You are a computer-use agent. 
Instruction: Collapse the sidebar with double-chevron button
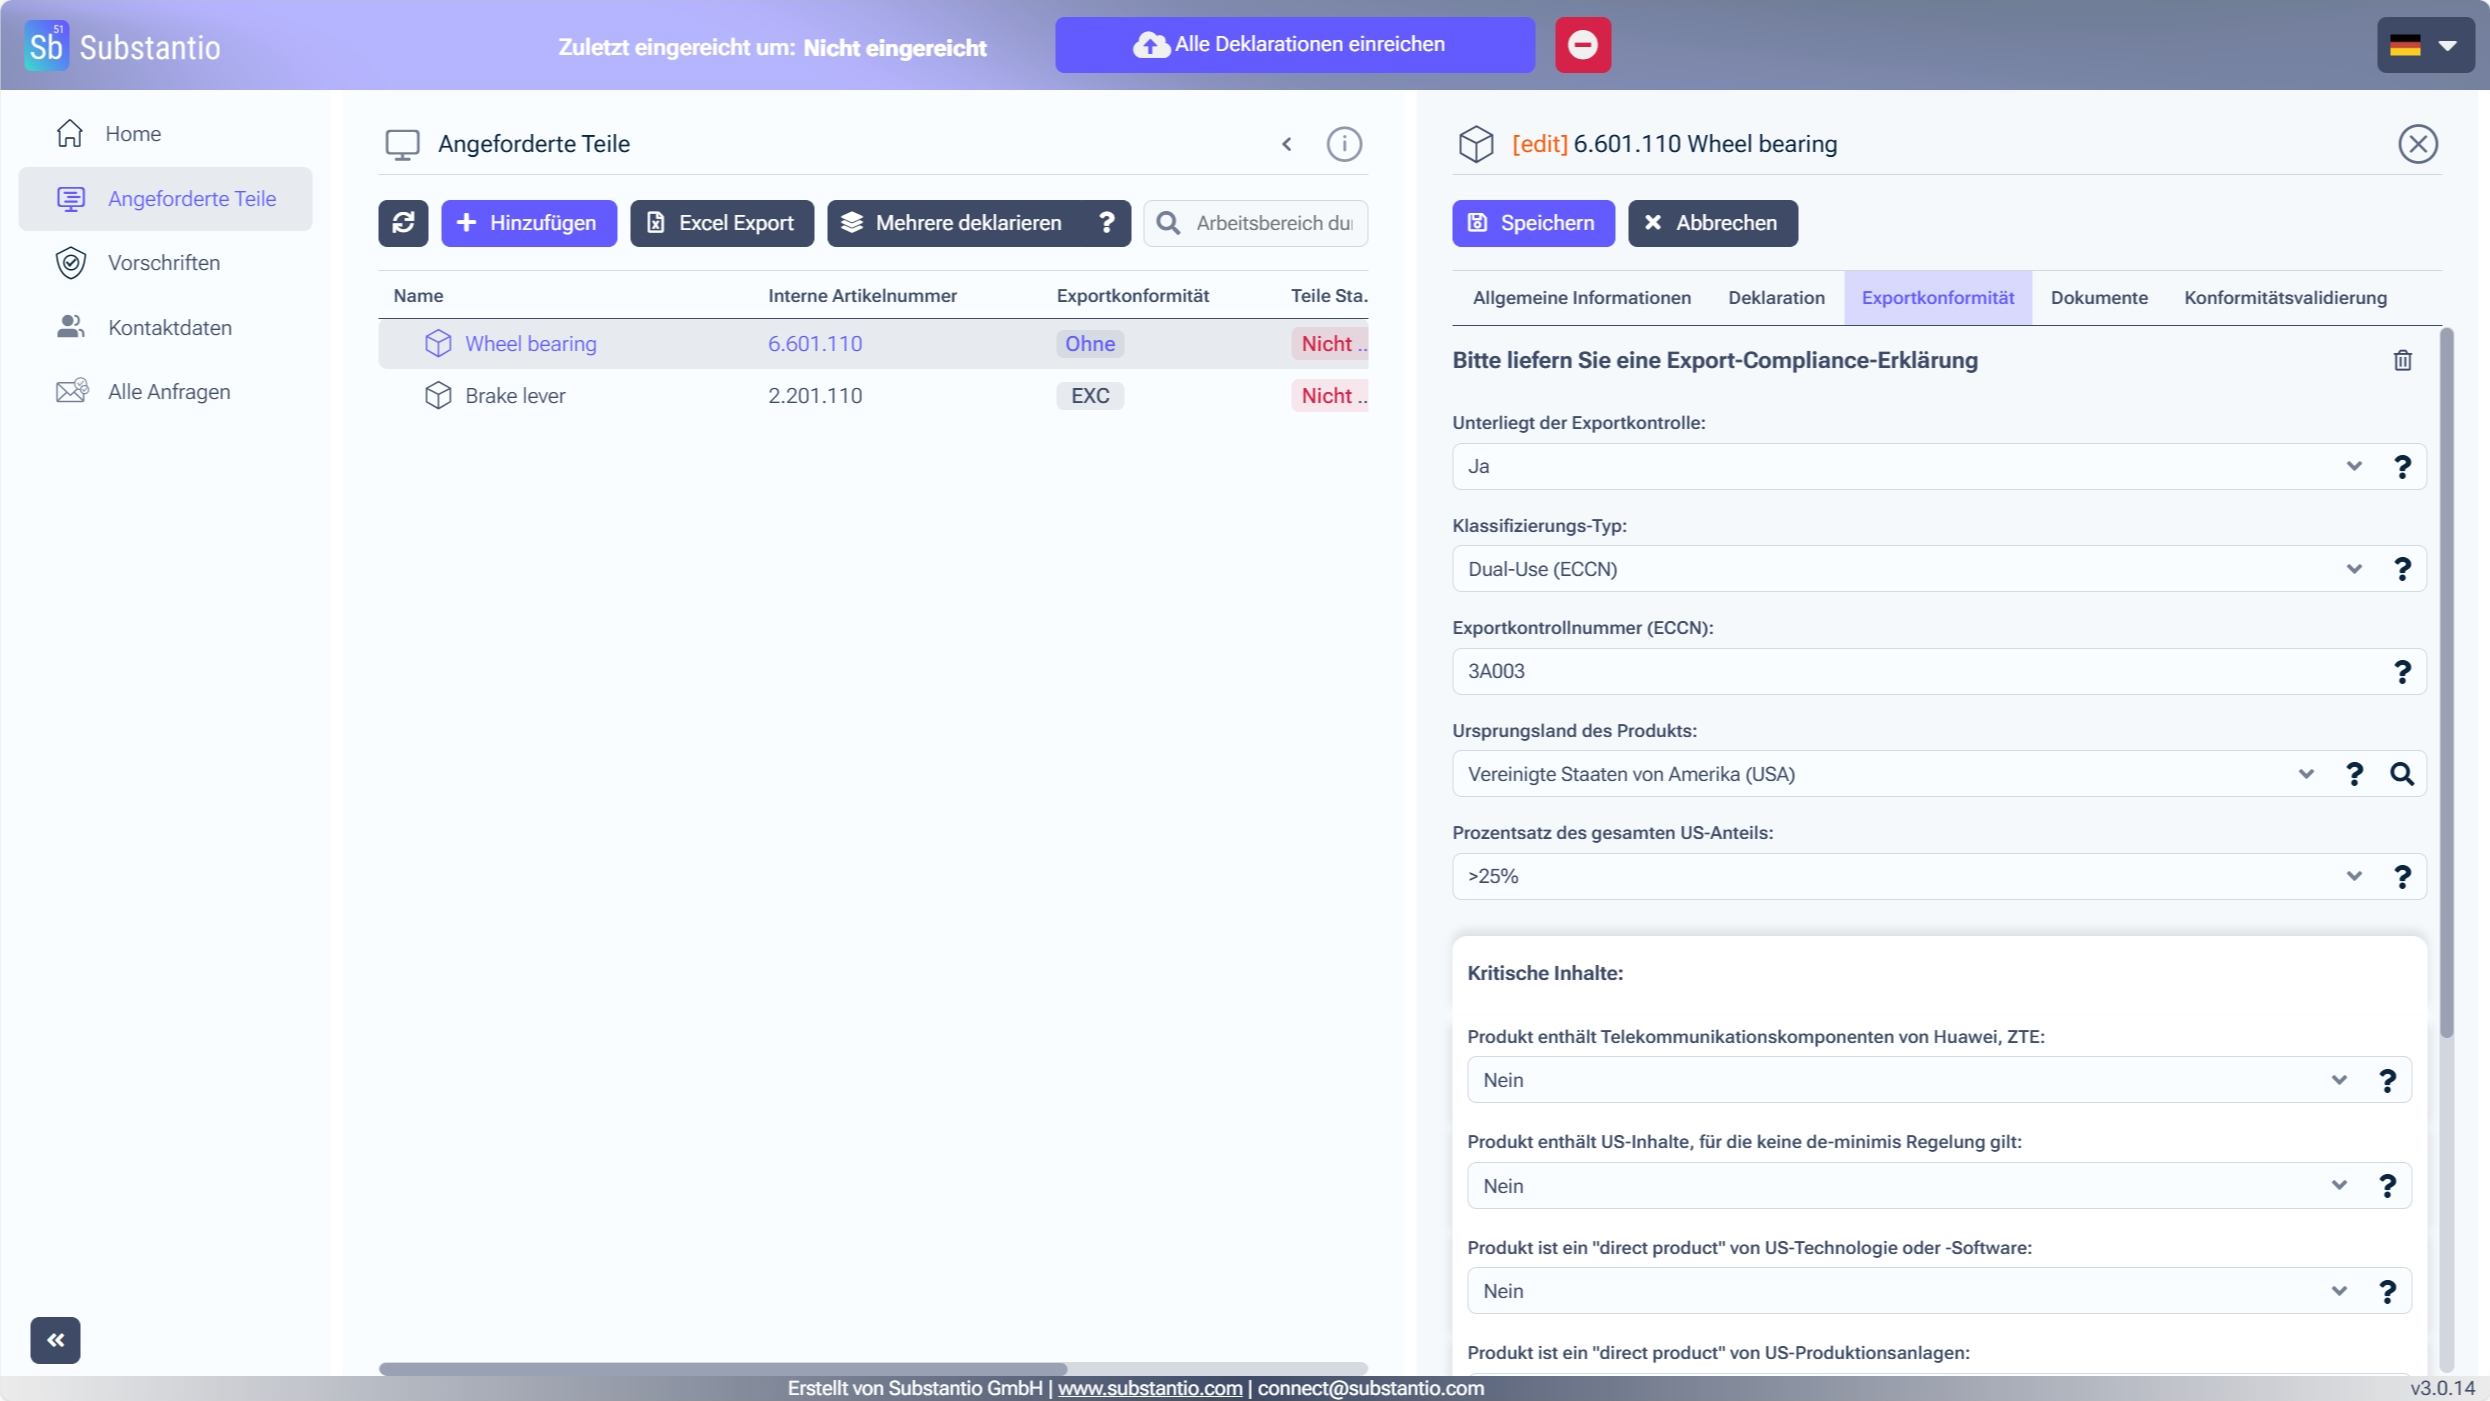click(55, 1340)
